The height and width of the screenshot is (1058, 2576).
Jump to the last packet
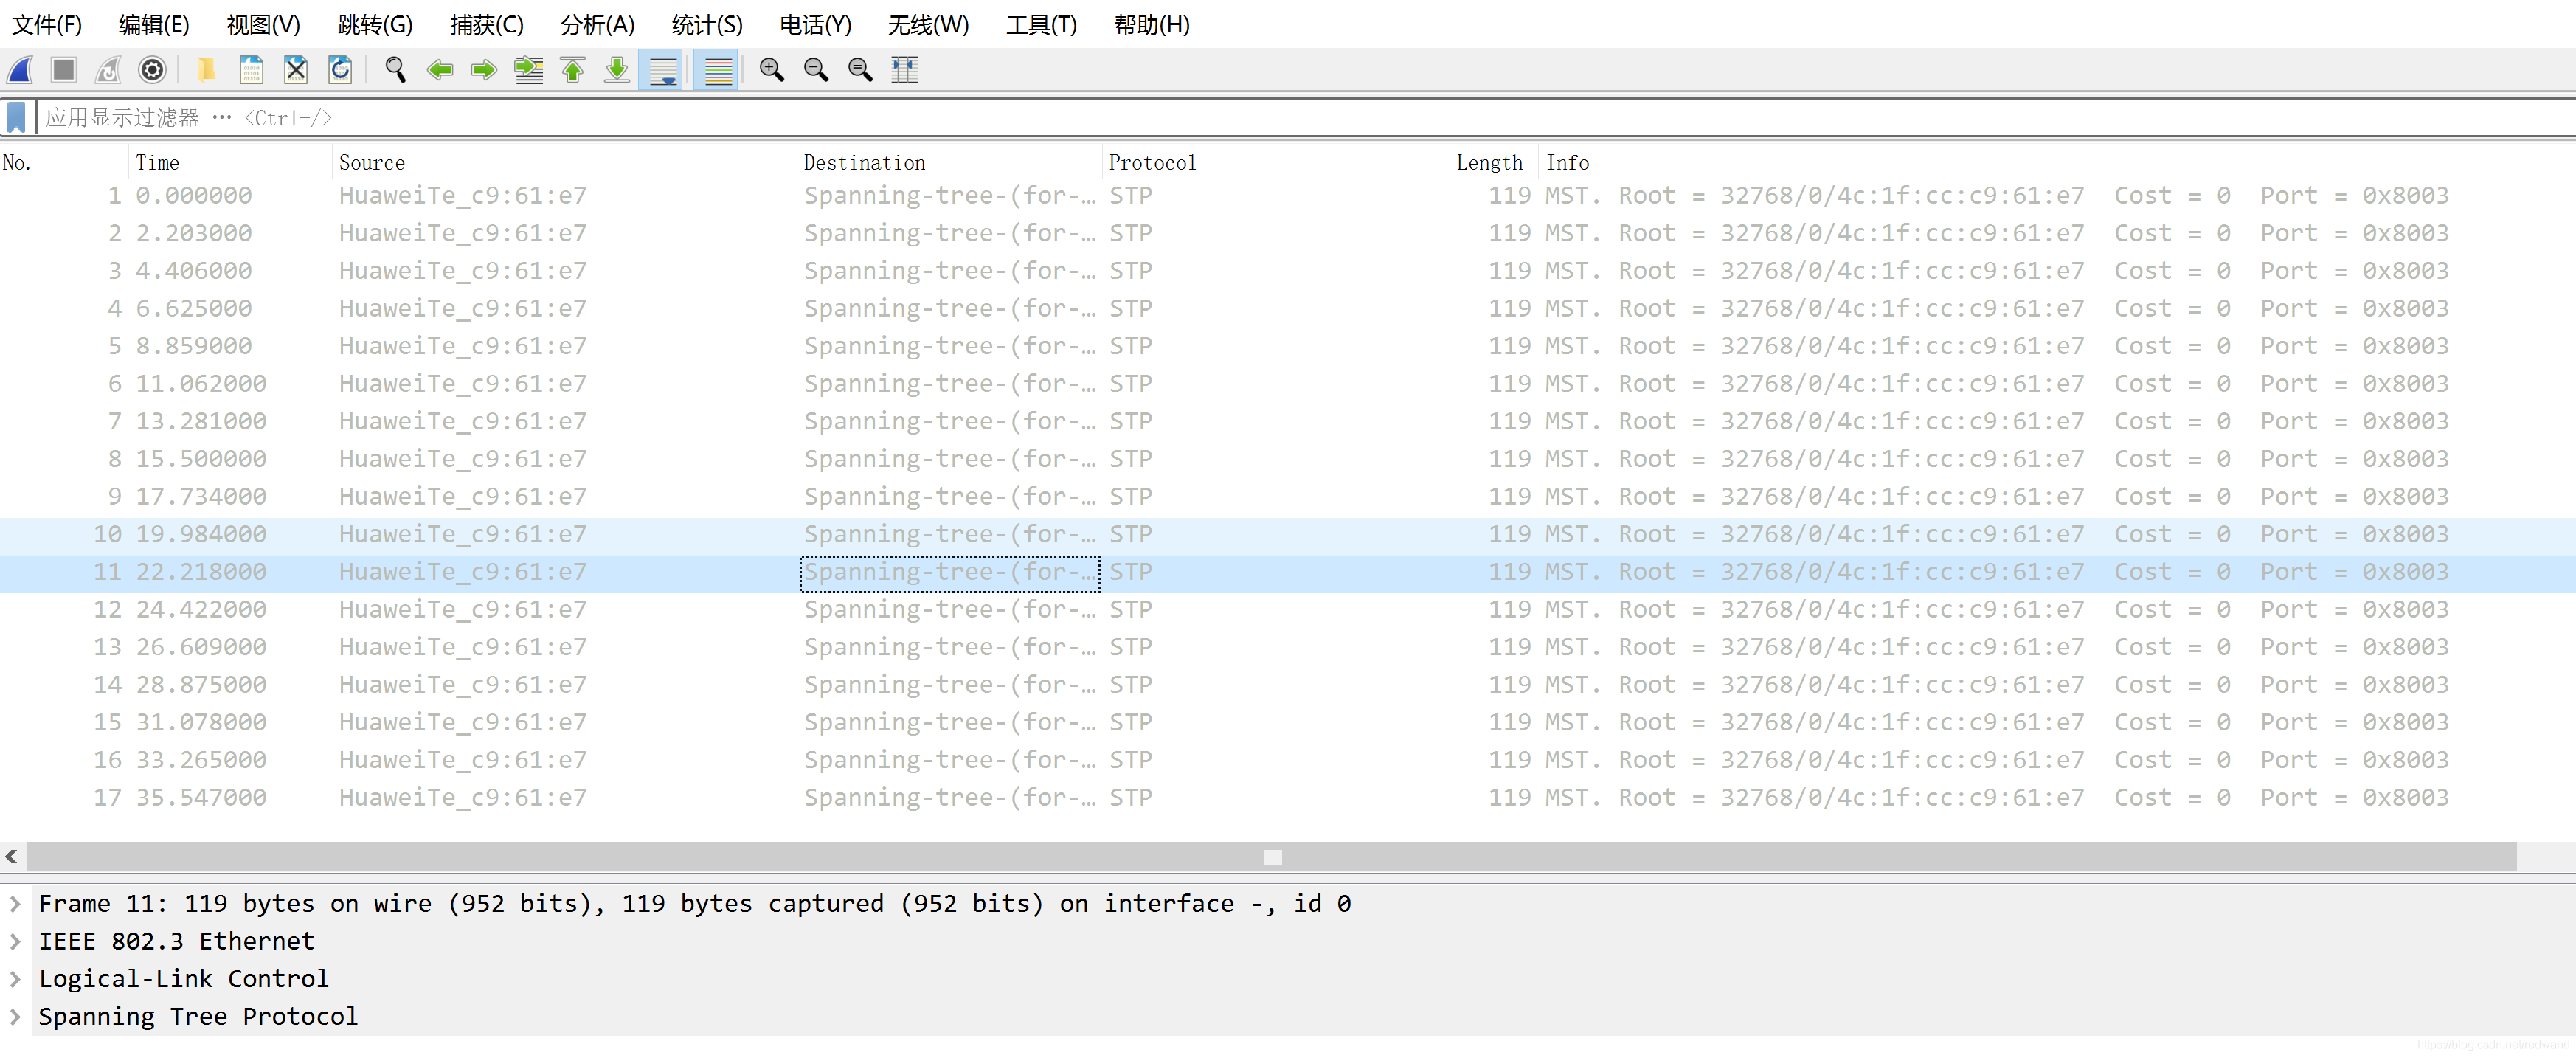tap(617, 70)
